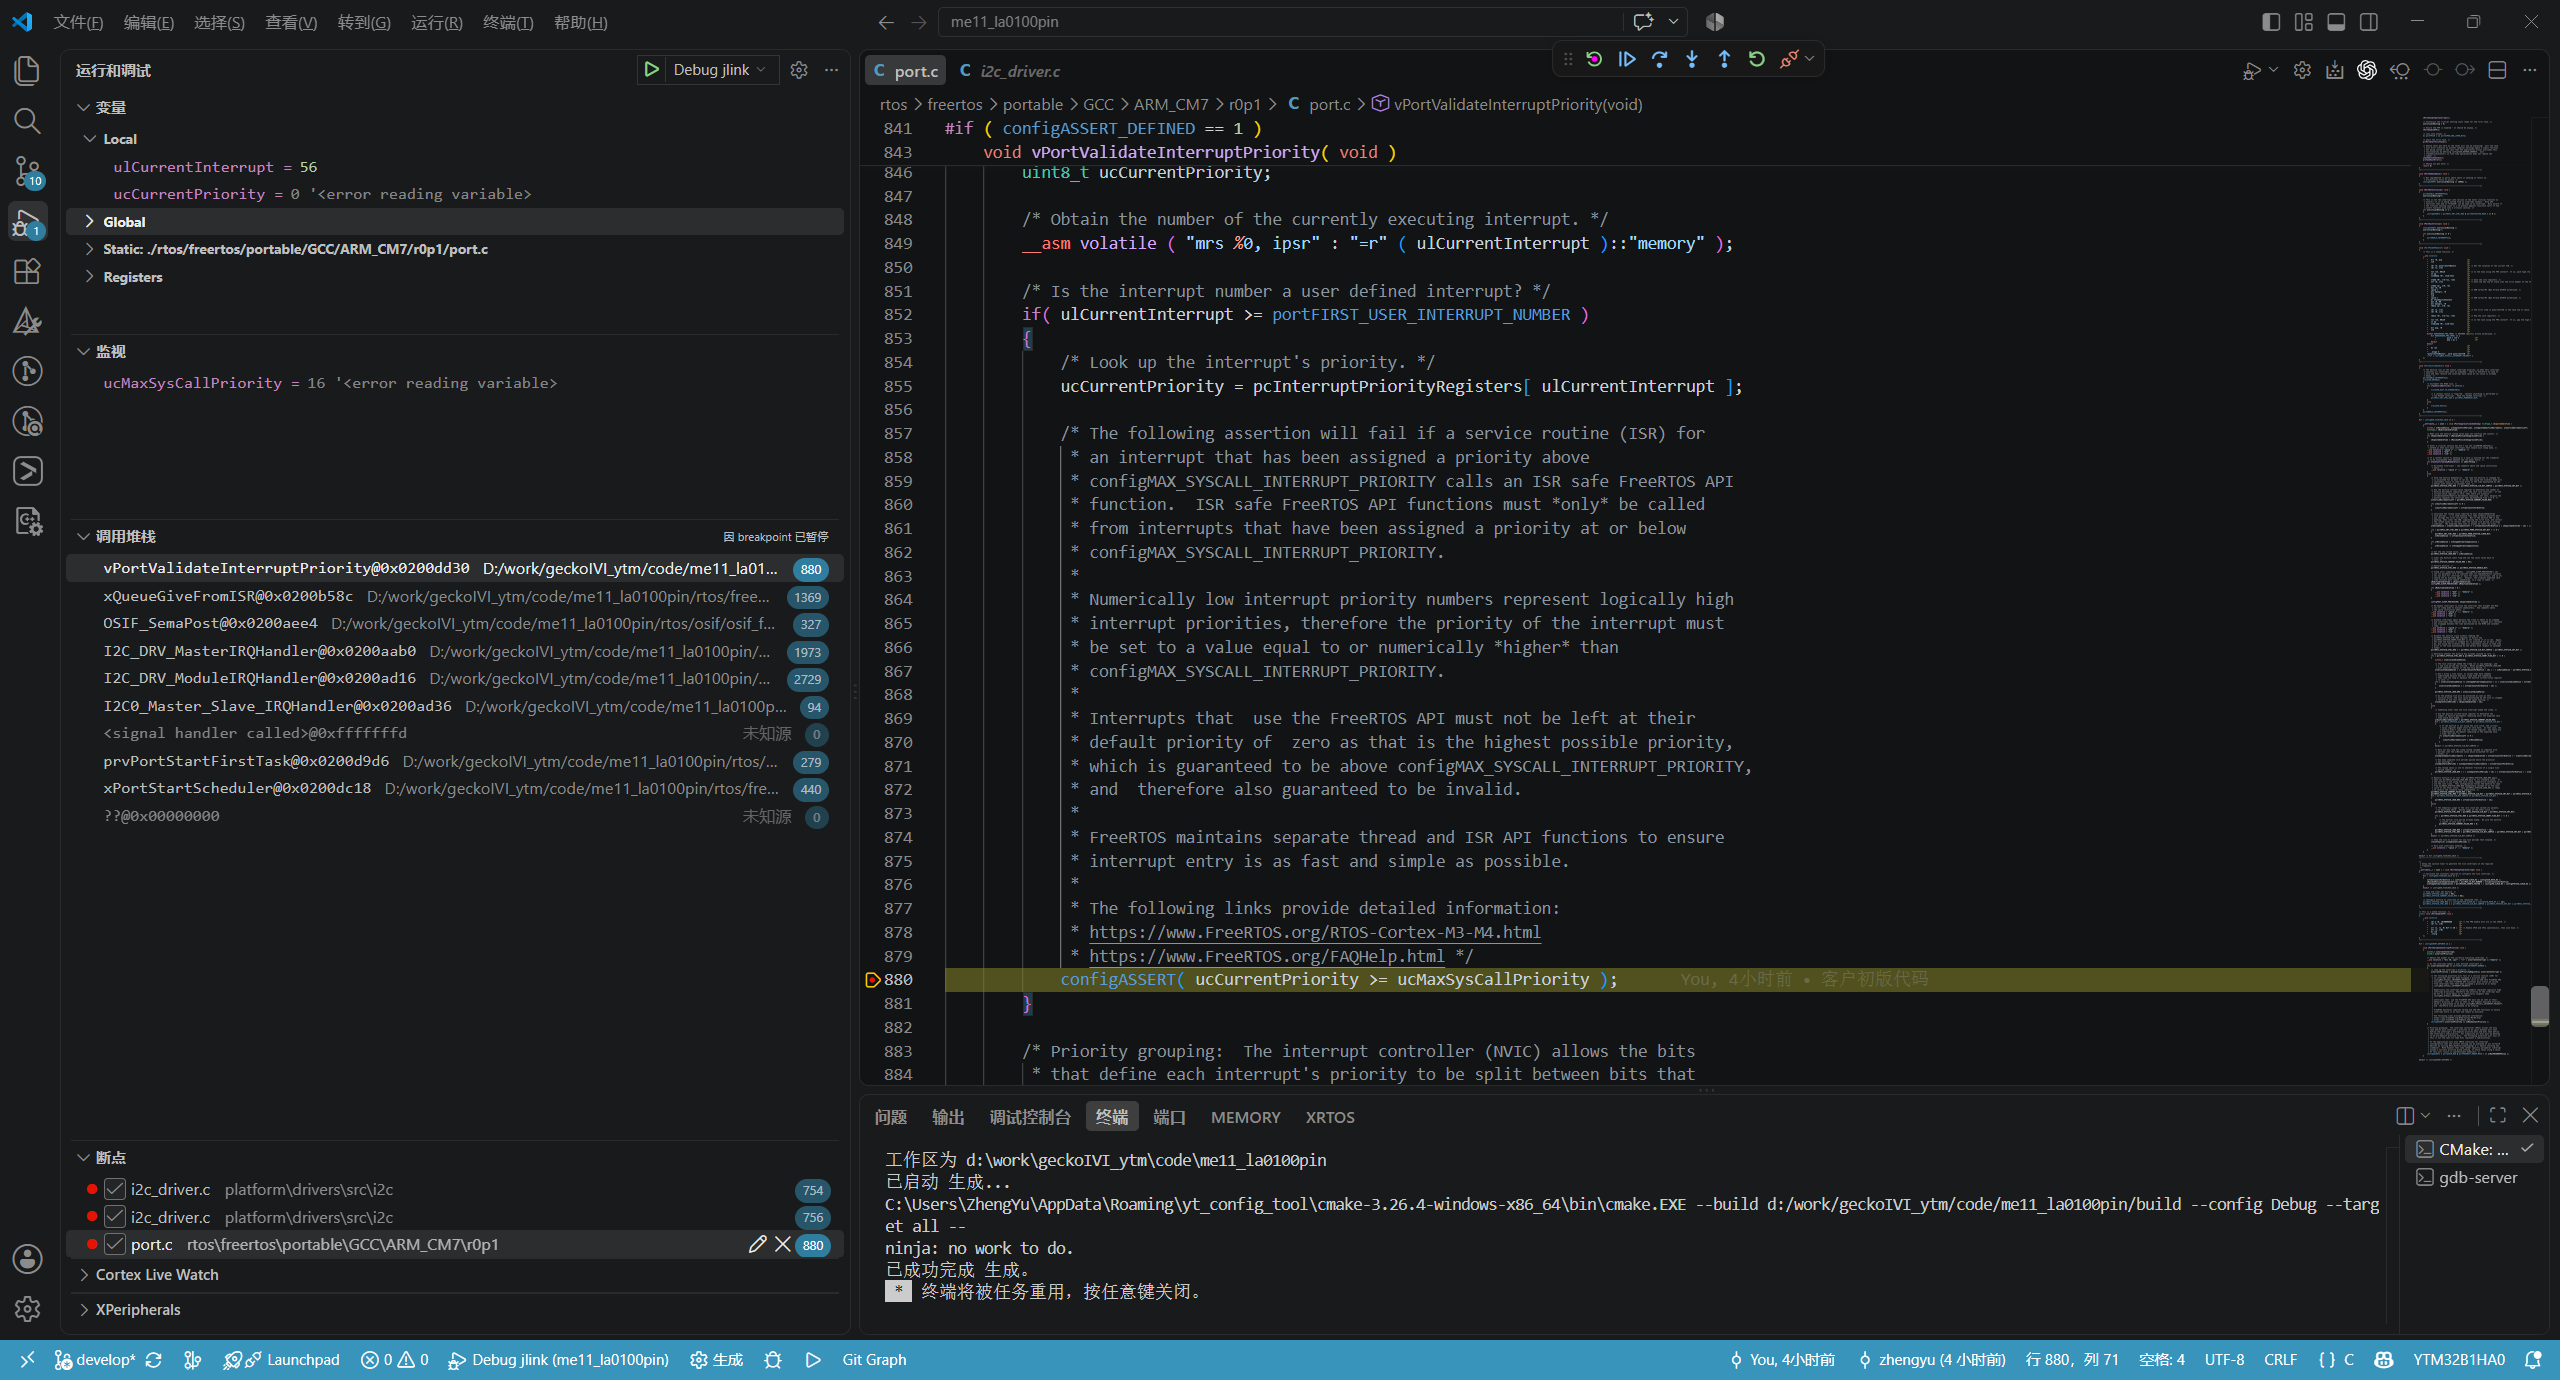The width and height of the screenshot is (2560, 1380).
Task: Open the Debug jlink configuration dropdown
Action: coord(720,70)
